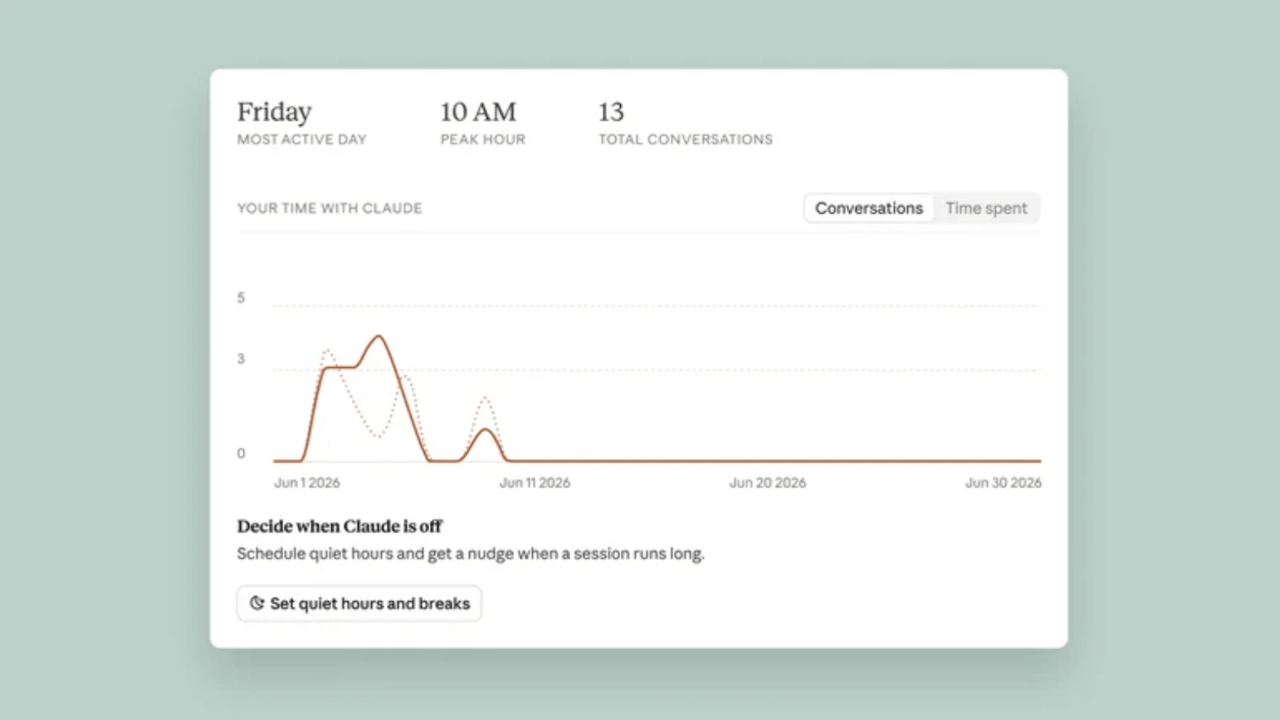Image resolution: width=1280 pixels, height=720 pixels.
Task: Click the tallest peak of the solid chart line
Action: pos(378,337)
